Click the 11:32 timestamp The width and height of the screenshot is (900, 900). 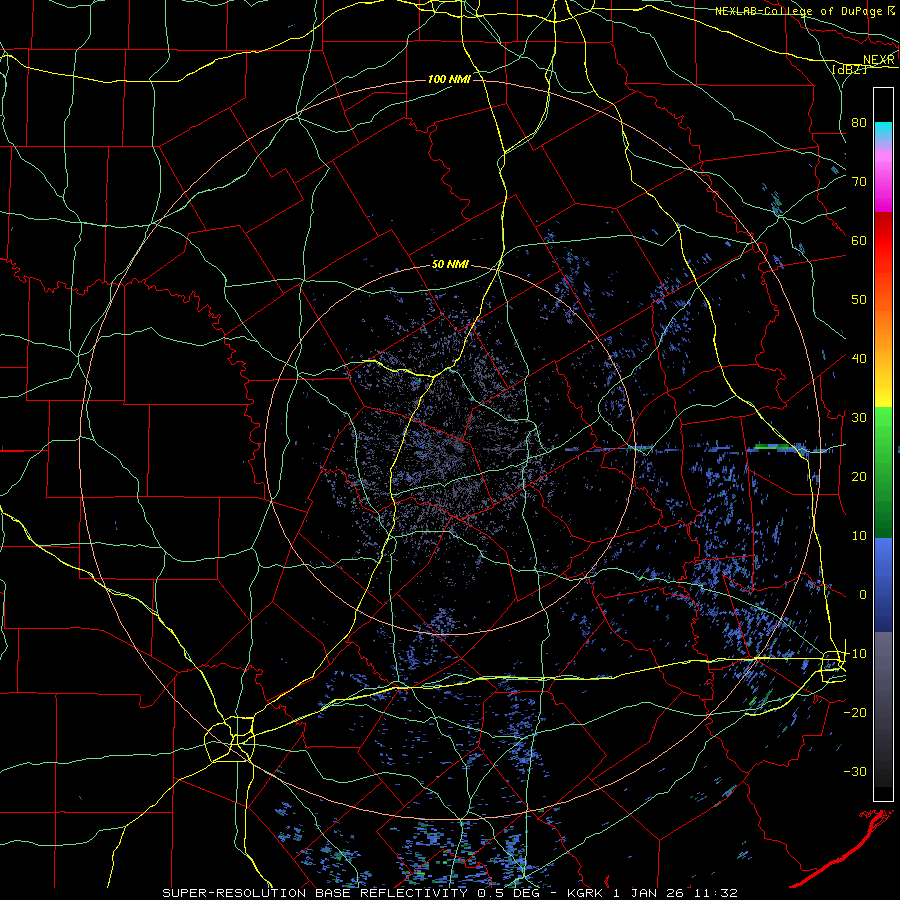click(x=716, y=893)
